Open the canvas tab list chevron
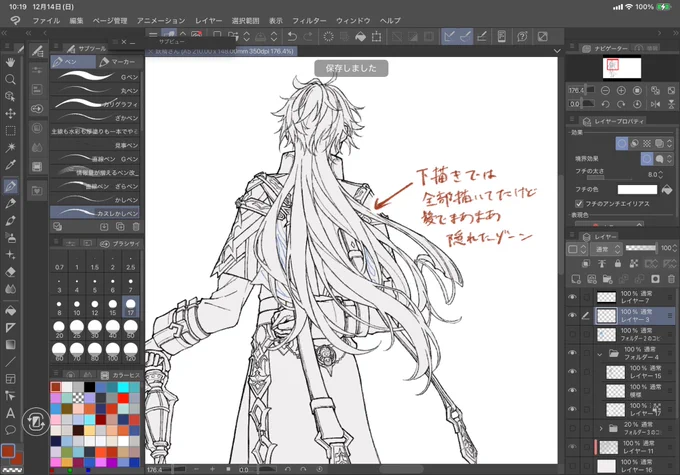This screenshot has width=680, height=475. point(557,51)
